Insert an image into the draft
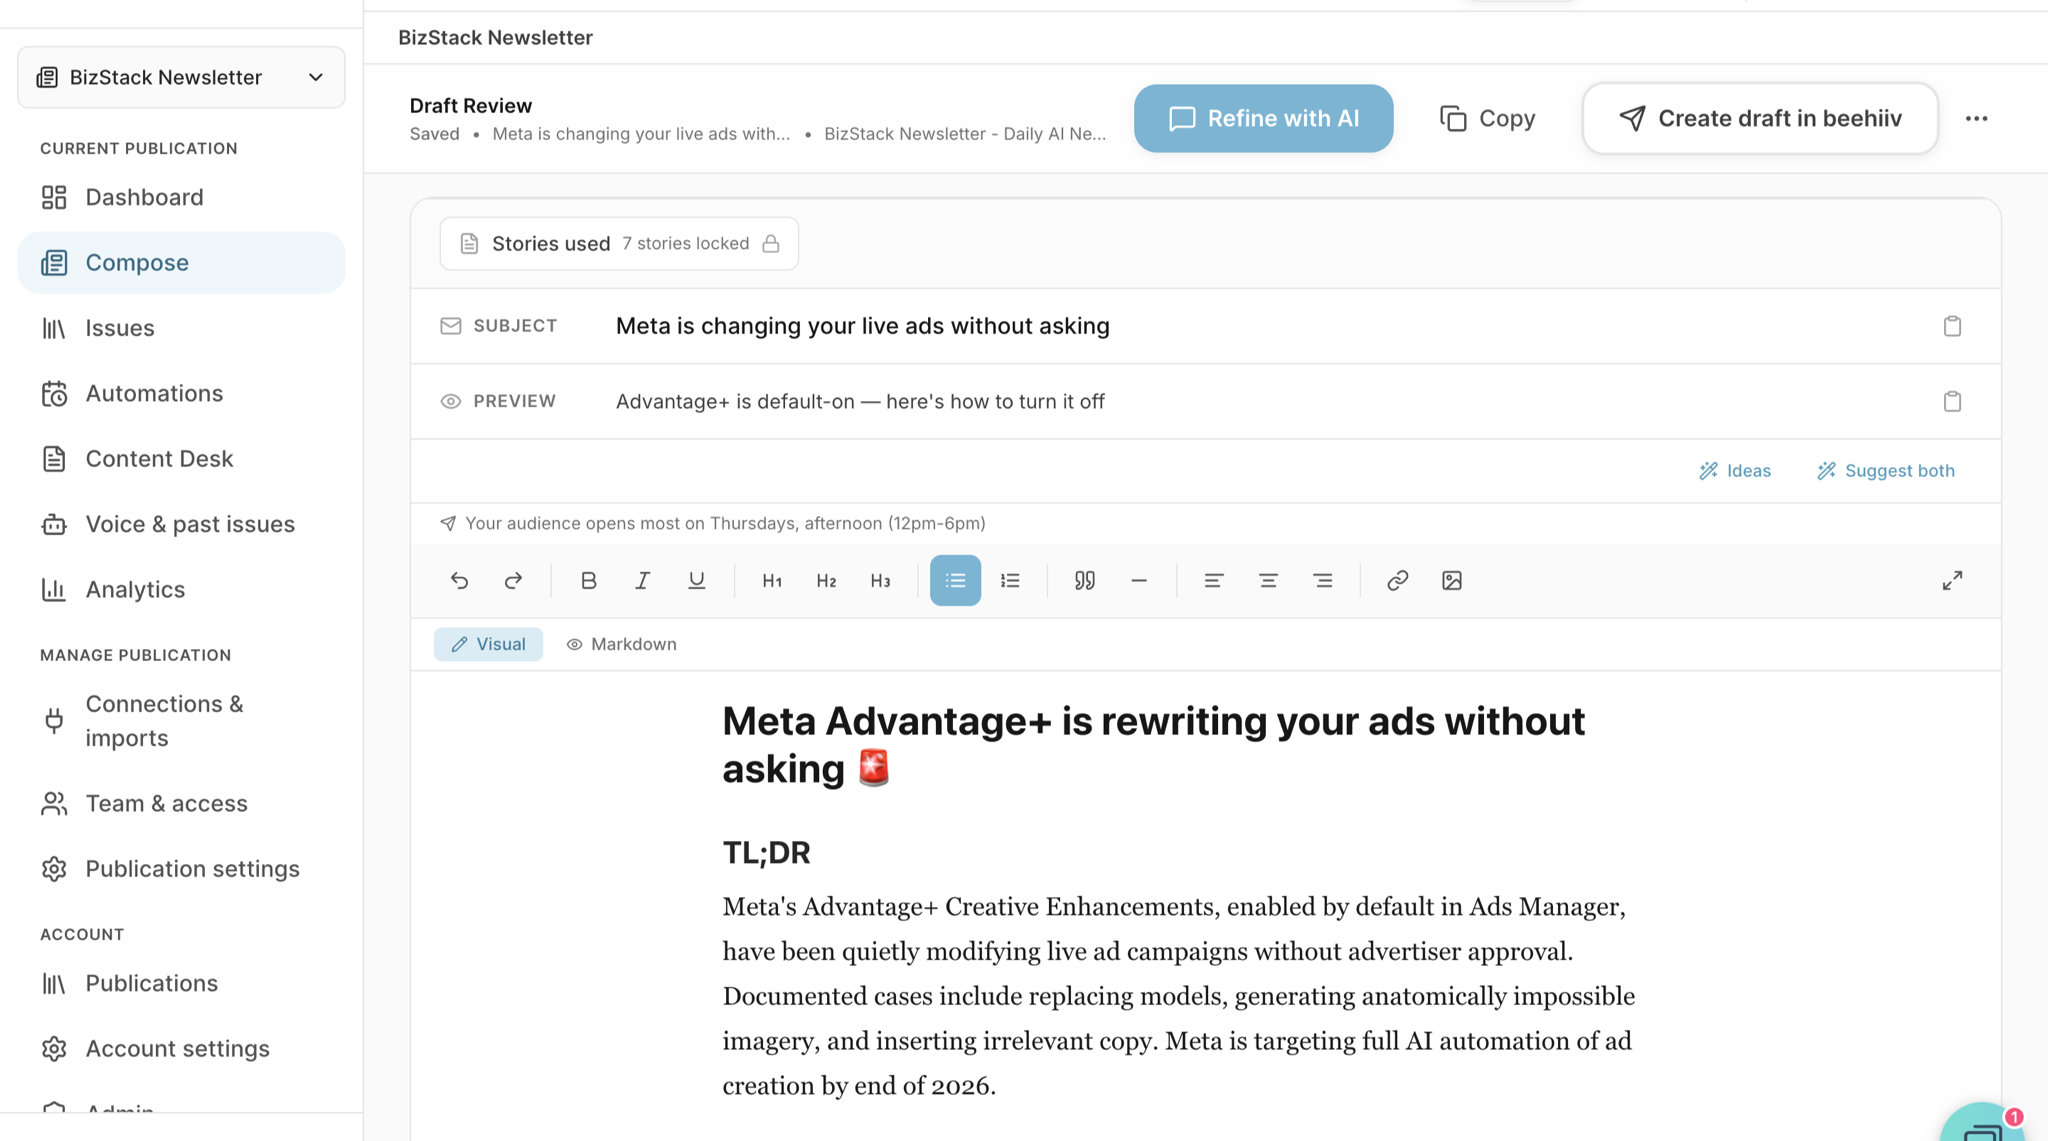Viewport: 2048px width, 1141px height. click(1452, 580)
